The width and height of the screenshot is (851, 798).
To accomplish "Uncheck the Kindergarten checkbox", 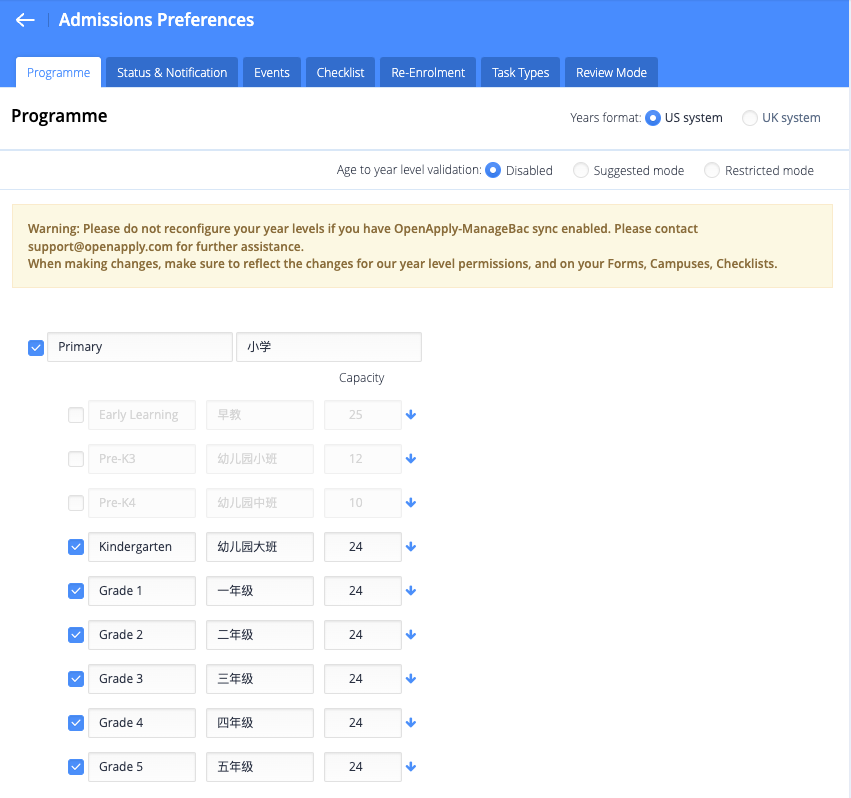I will coord(76,547).
